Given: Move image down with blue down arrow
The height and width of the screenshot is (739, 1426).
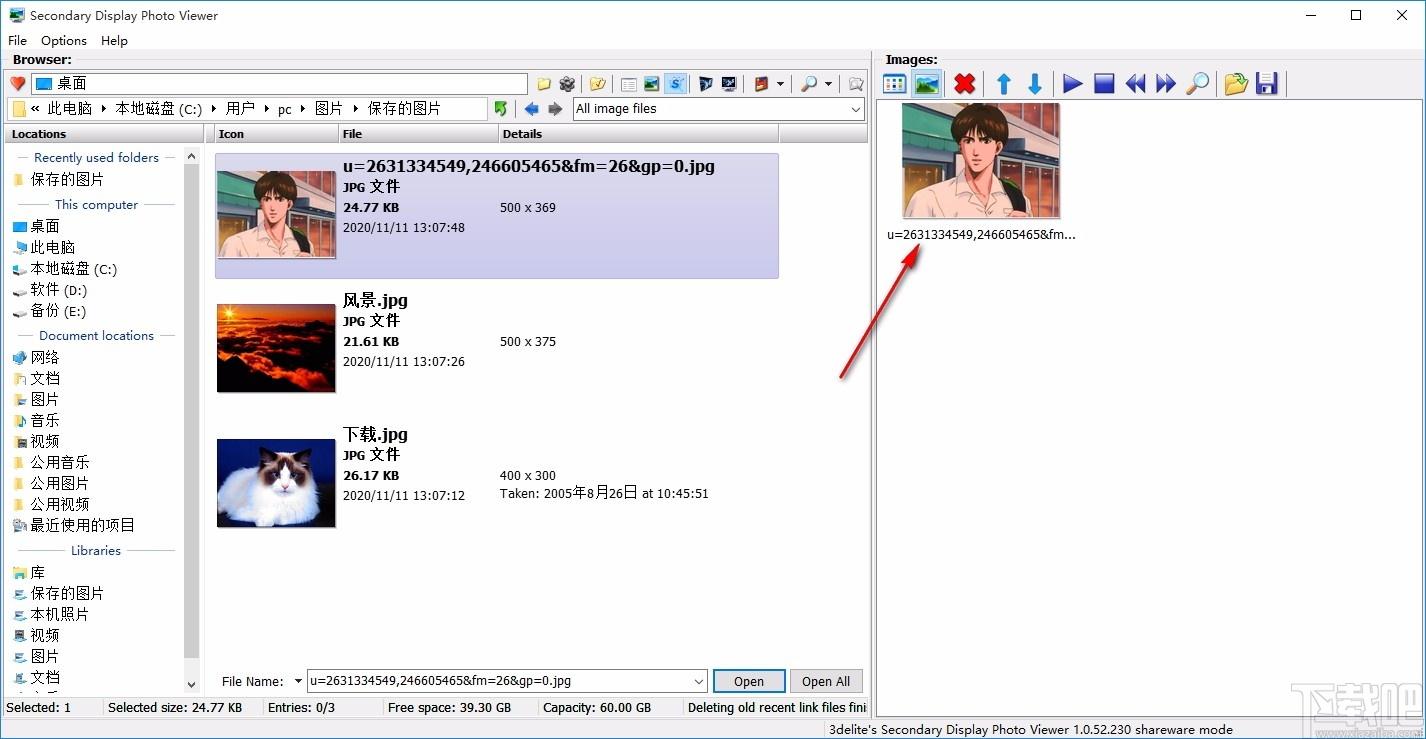Looking at the screenshot, I should click(1035, 84).
